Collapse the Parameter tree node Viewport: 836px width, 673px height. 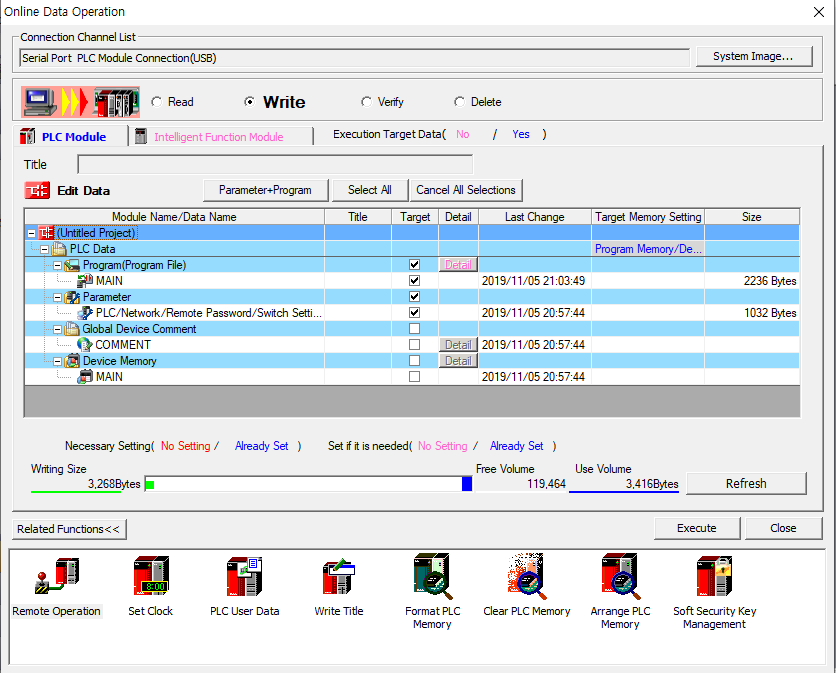[x=57, y=297]
